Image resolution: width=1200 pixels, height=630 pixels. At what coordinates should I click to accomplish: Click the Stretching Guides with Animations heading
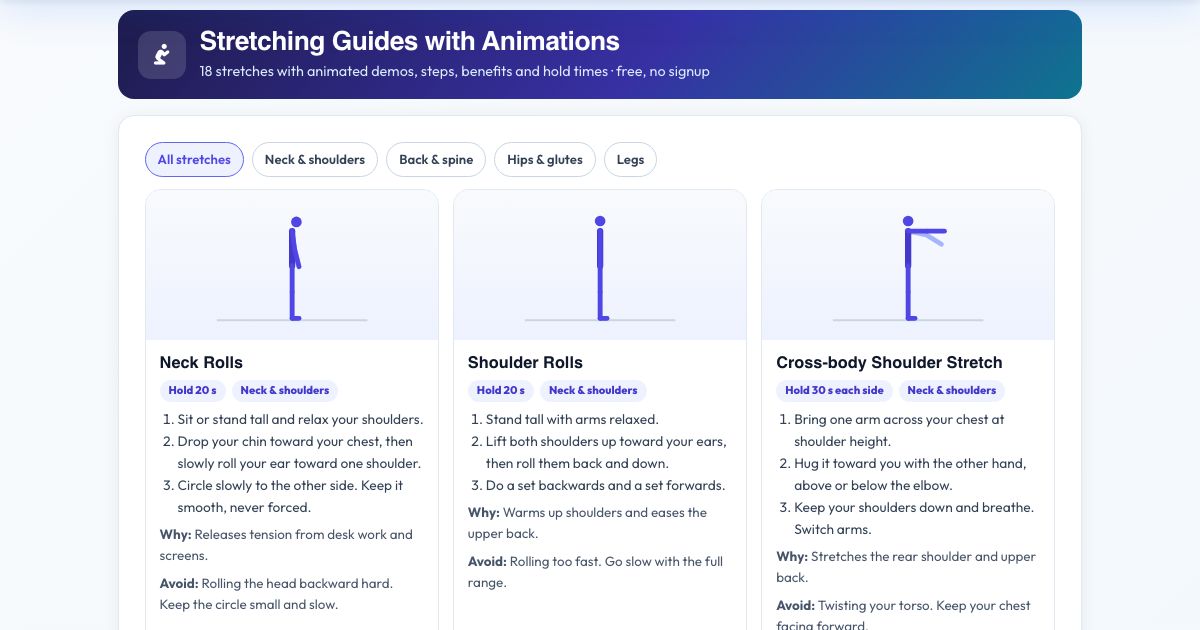pos(409,41)
